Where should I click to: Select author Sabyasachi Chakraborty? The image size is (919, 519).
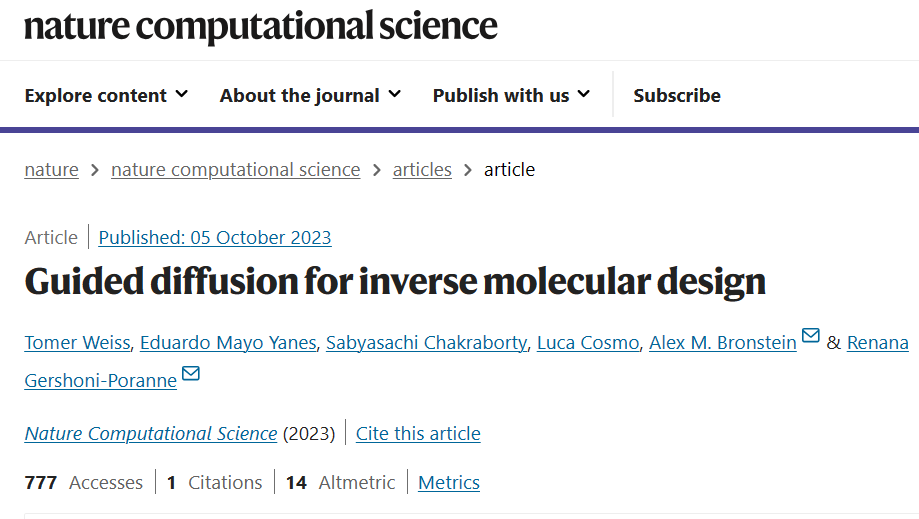point(427,343)
